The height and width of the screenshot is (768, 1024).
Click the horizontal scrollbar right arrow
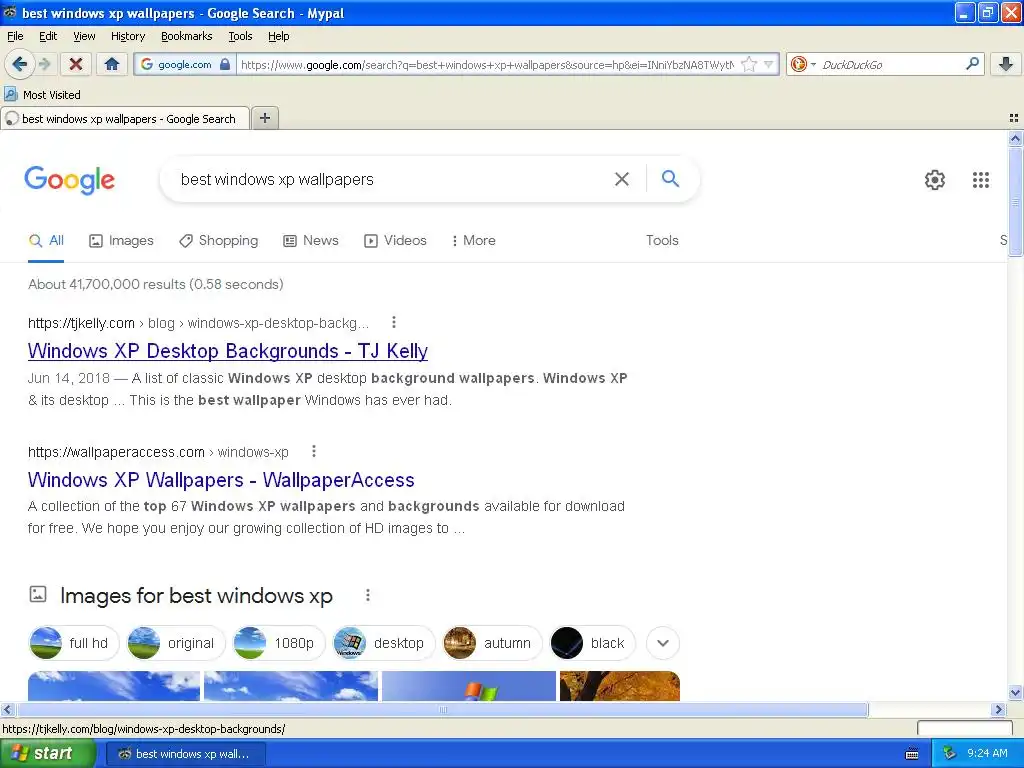pos(998,709)
